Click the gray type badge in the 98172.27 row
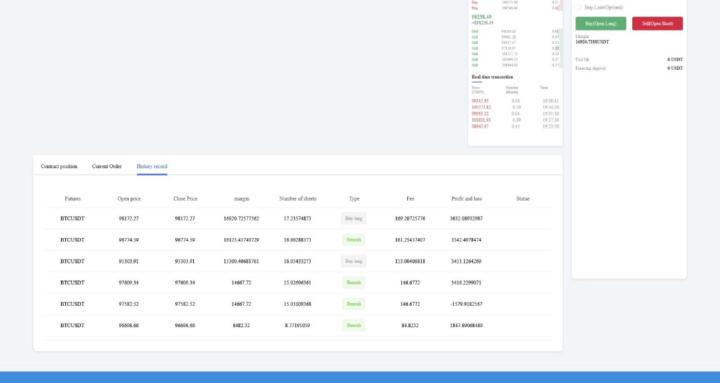Viewport: 720px width, 383px height. click(x=354, y=219)
